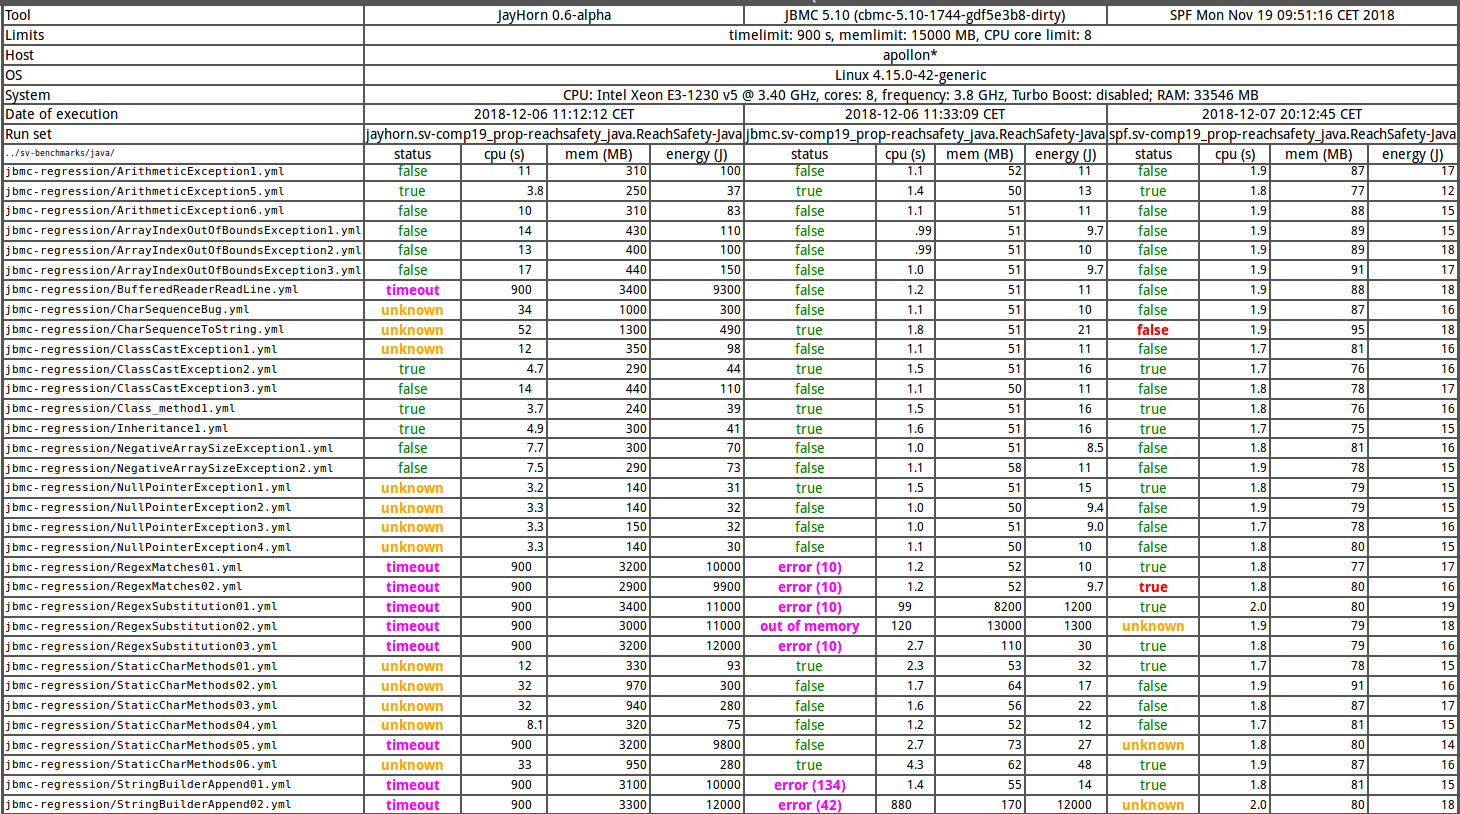Open the CharSequenceToString.yml task definition
1460x814 pixels.
(x=145, y=329)
